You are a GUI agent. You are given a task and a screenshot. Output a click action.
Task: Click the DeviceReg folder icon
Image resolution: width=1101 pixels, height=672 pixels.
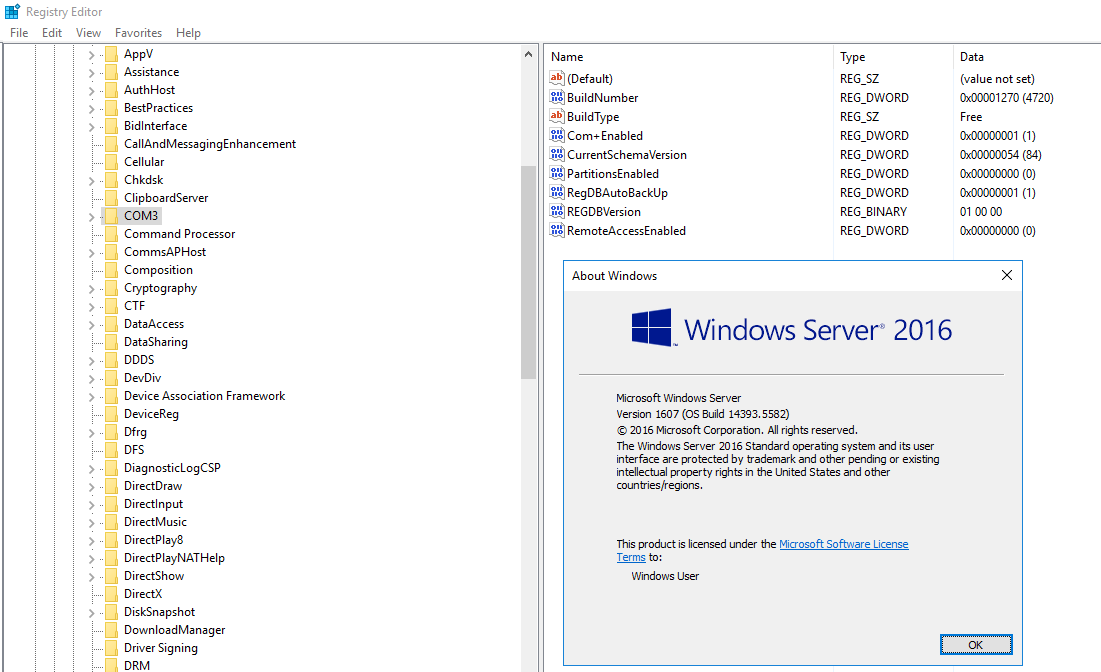[111, 414]
